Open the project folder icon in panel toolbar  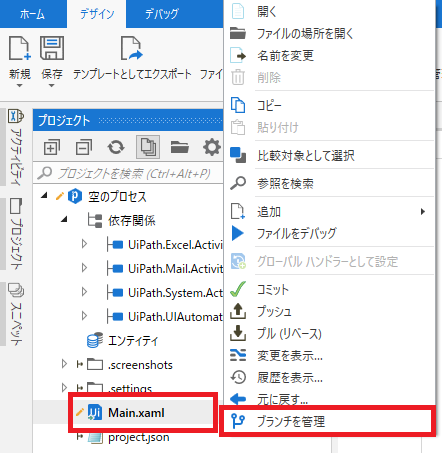(180, 147)
